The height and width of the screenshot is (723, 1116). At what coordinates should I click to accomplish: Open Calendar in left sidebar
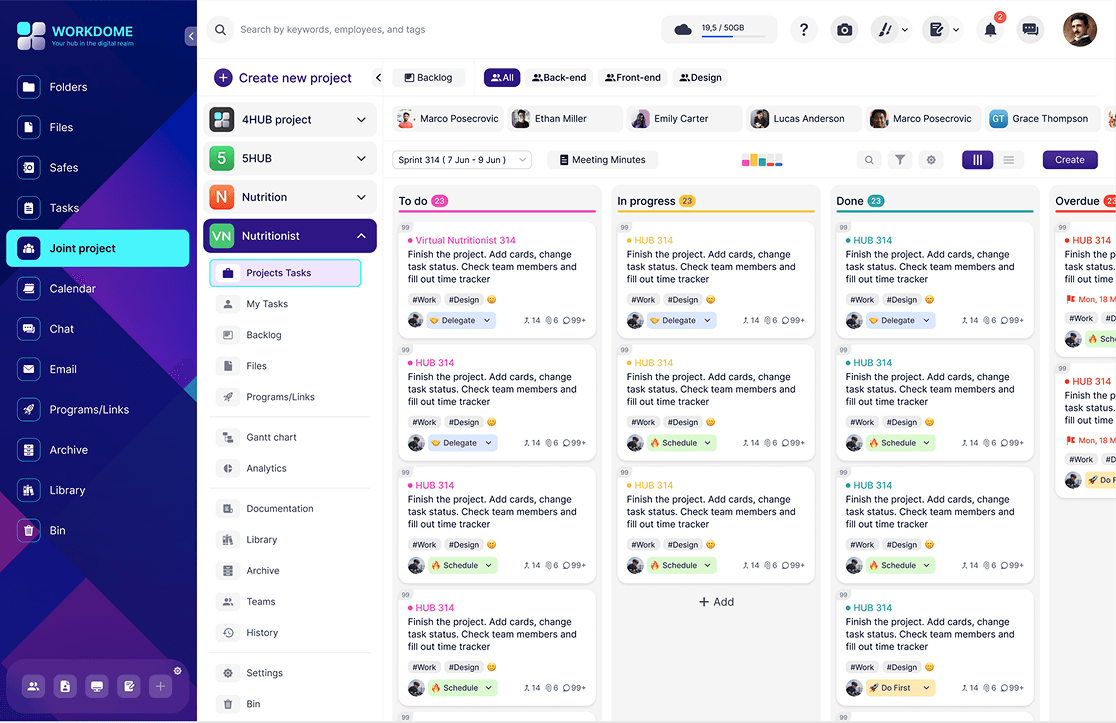tap(73, 289)
